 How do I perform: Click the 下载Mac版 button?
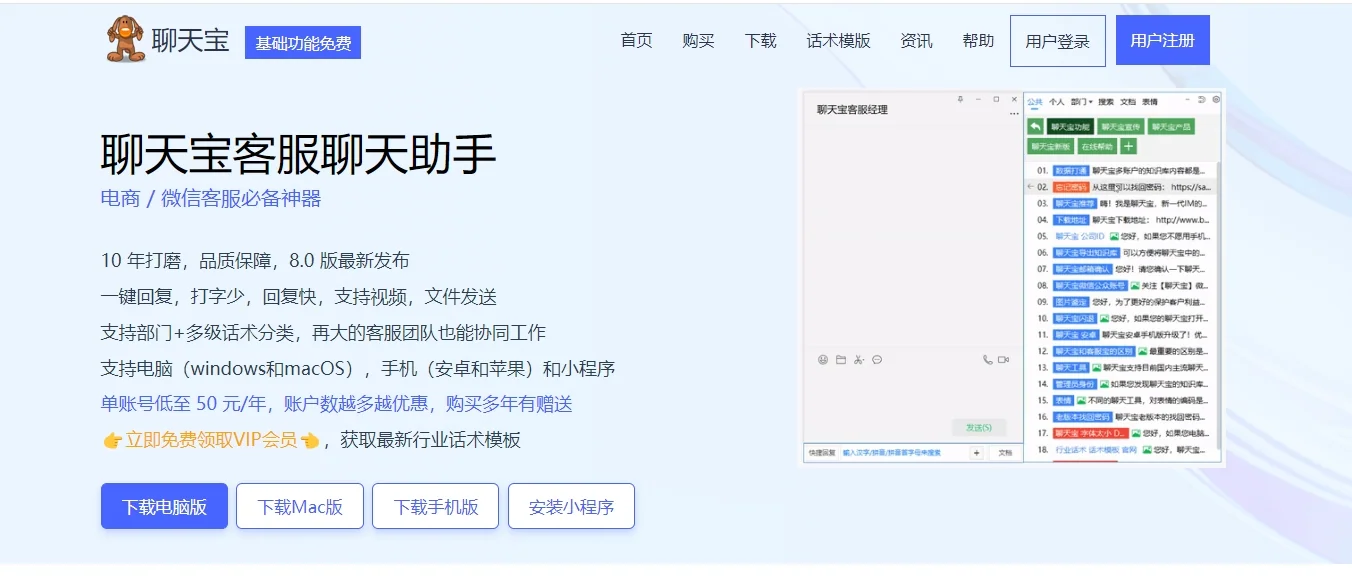(x=300, y=506)
